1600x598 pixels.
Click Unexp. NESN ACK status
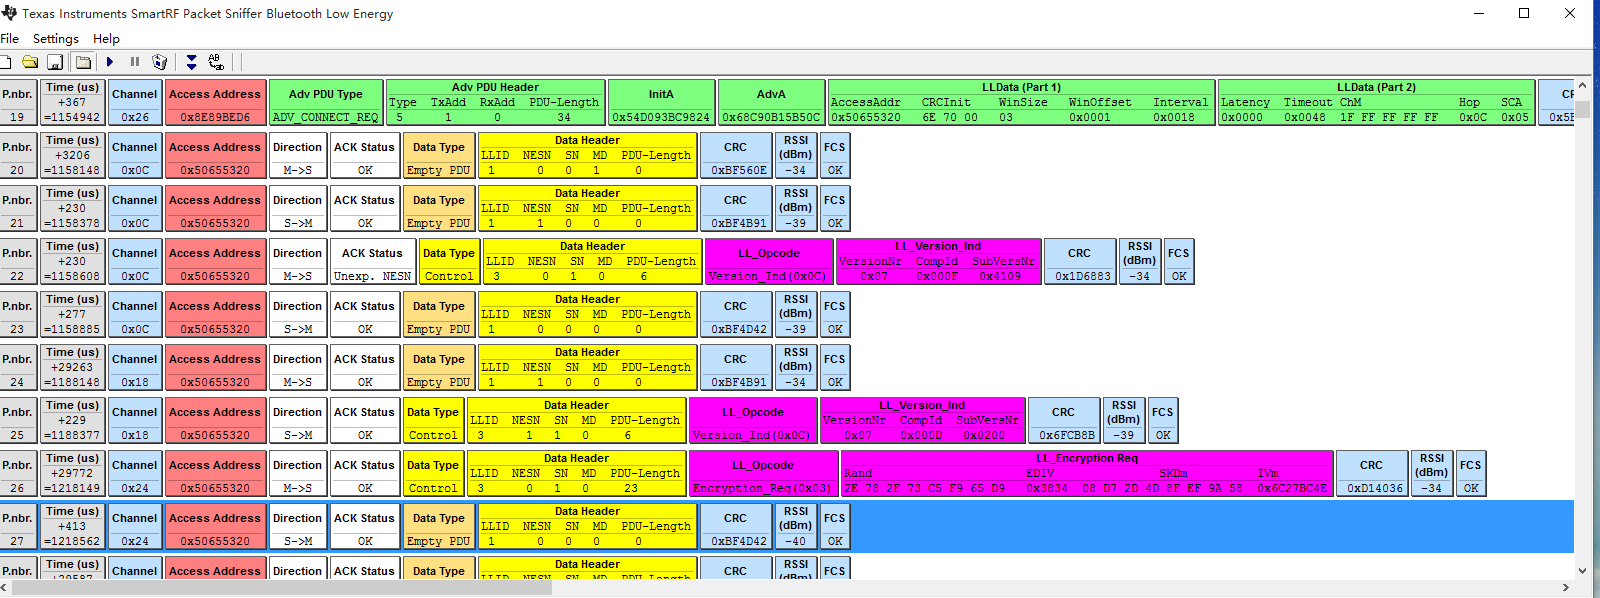[372, 276]
